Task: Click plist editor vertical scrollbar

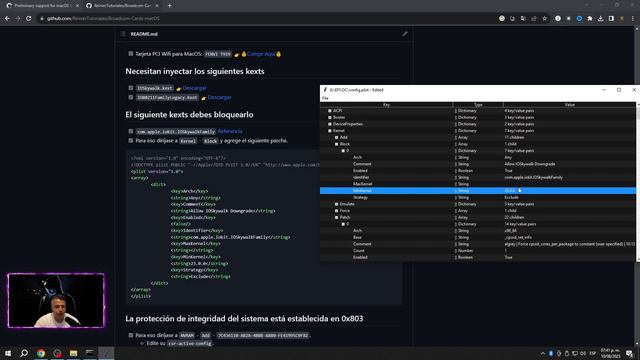Action: (x=638, y=182)
